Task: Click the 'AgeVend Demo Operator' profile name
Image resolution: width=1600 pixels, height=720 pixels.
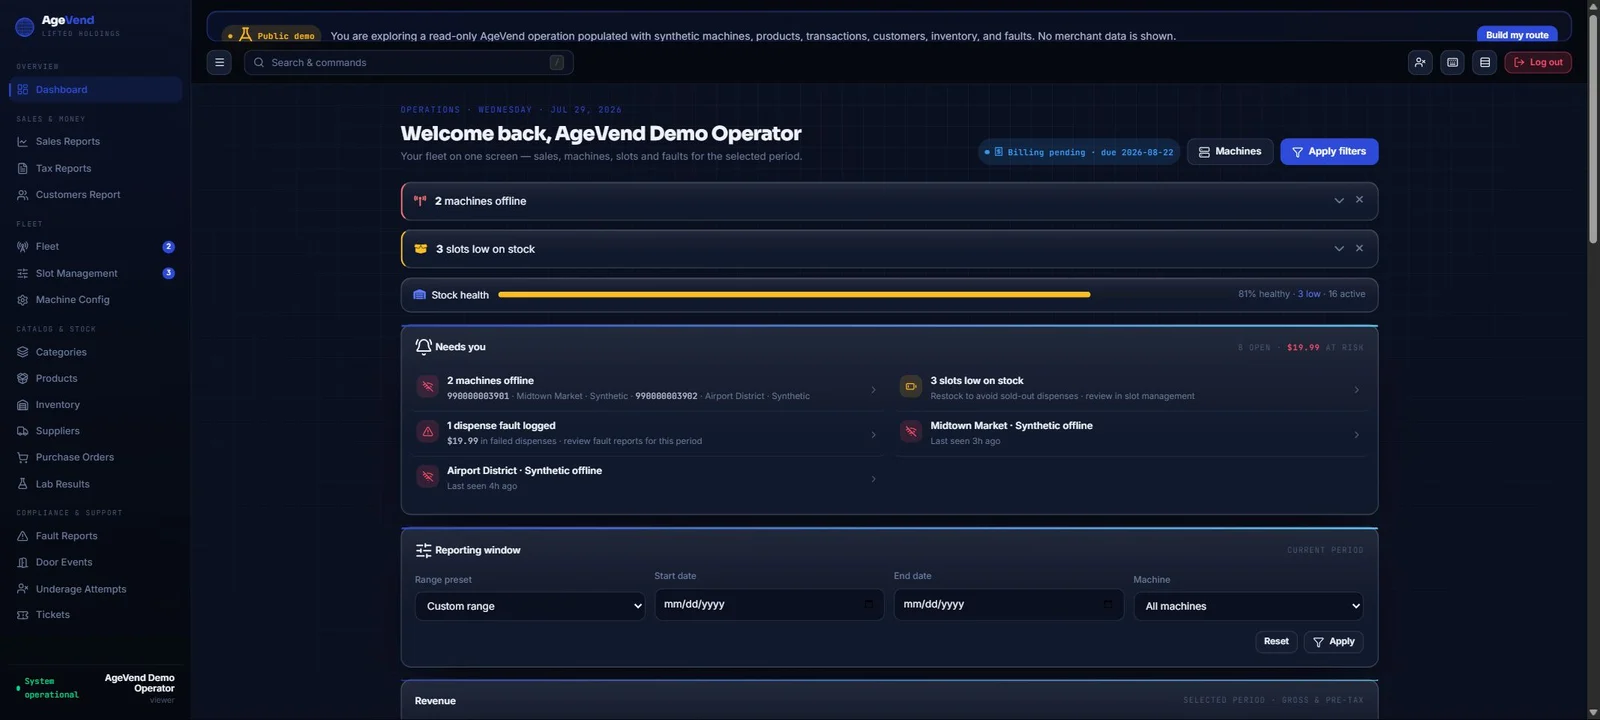Action: click(x=140, y=683)
